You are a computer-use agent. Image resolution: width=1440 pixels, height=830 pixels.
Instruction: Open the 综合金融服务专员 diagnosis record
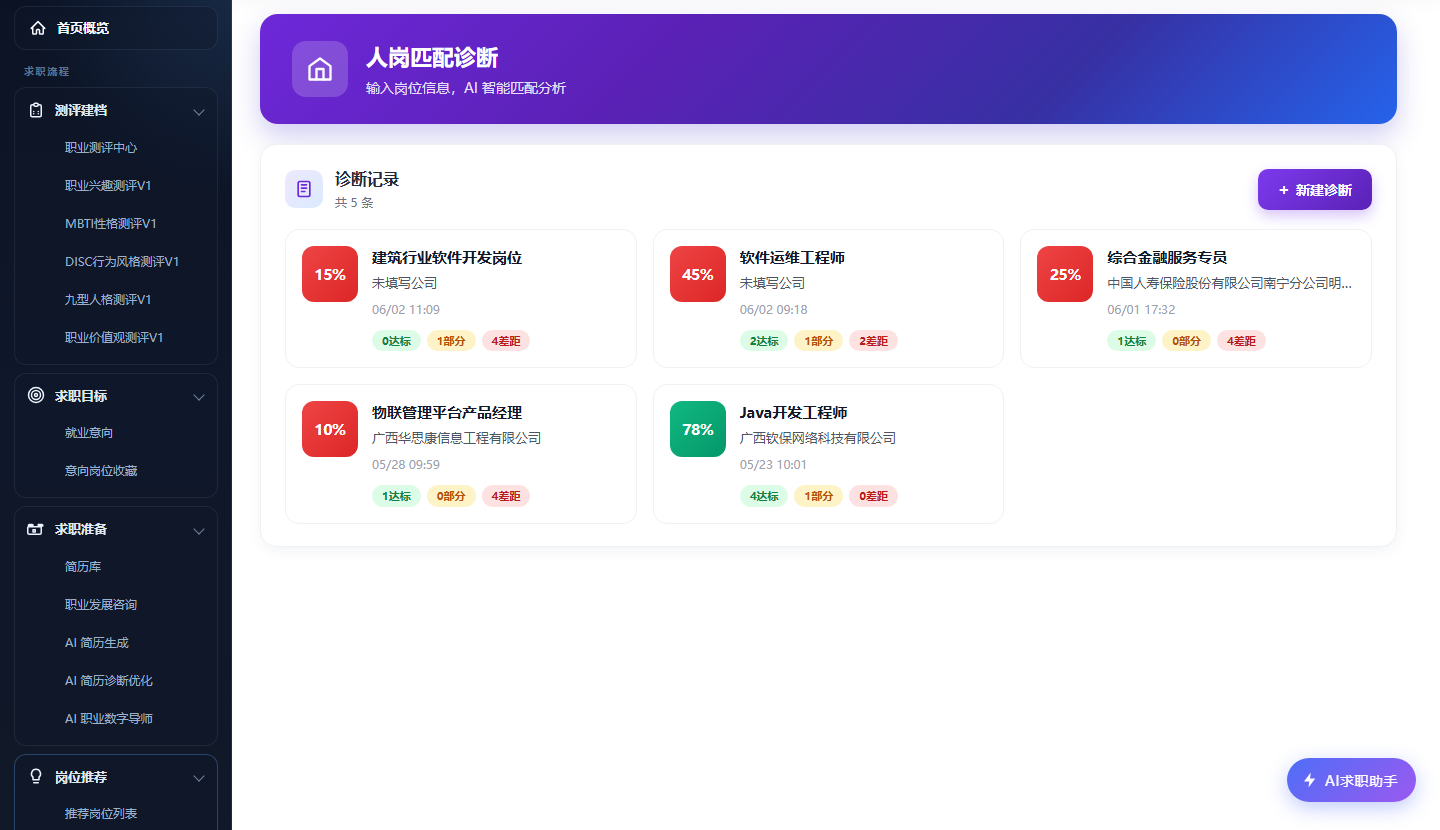point(1195,298)
